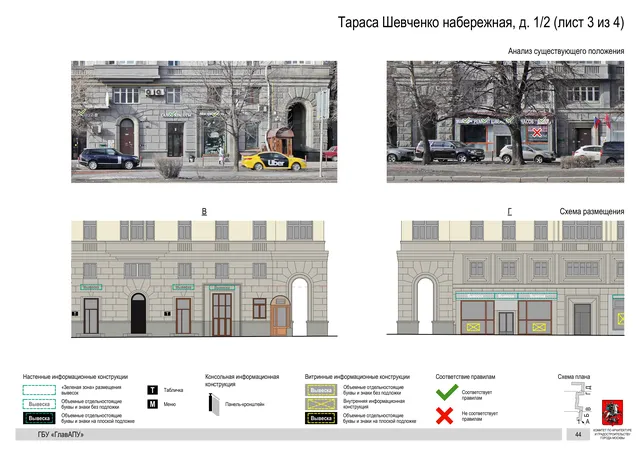Click the black arched door in left elevation

[138, 313]
